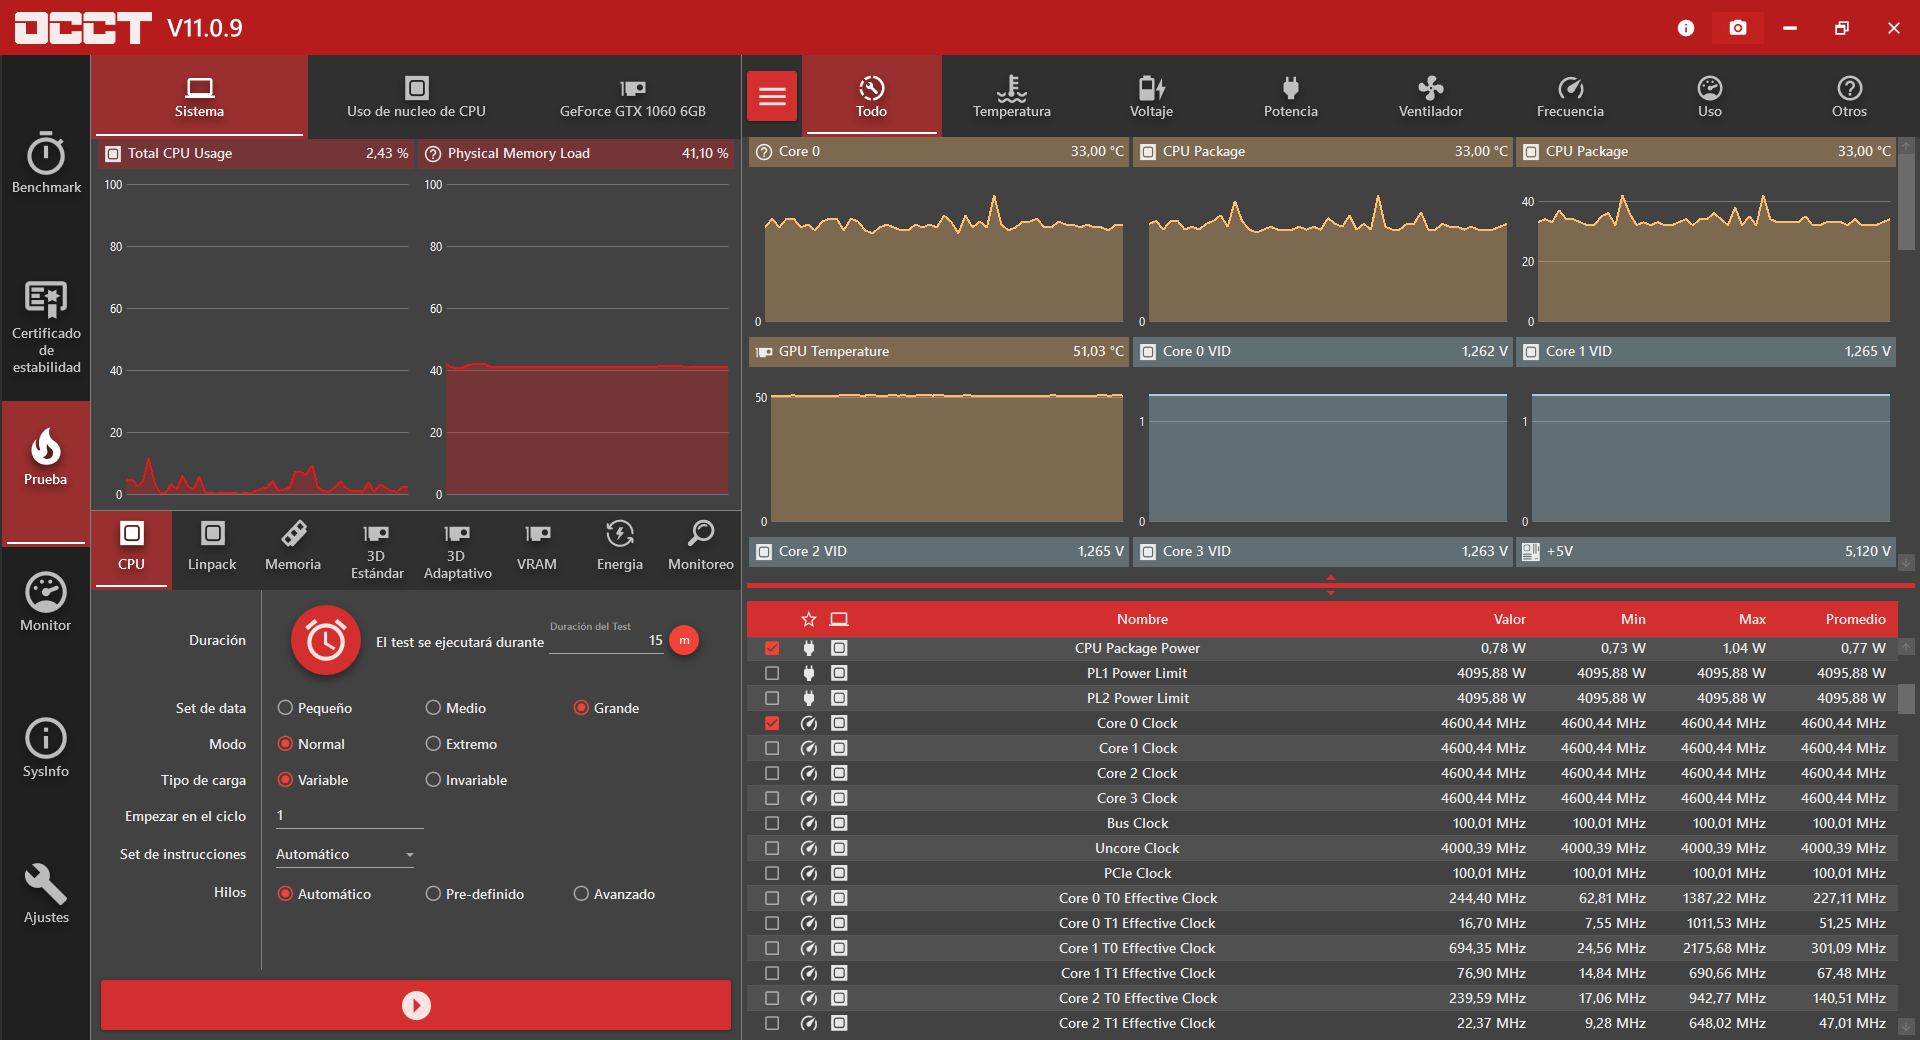The height and width of the screenshot is (1040, 1920).
Task: Open the Monitor section
Action: 46,602
